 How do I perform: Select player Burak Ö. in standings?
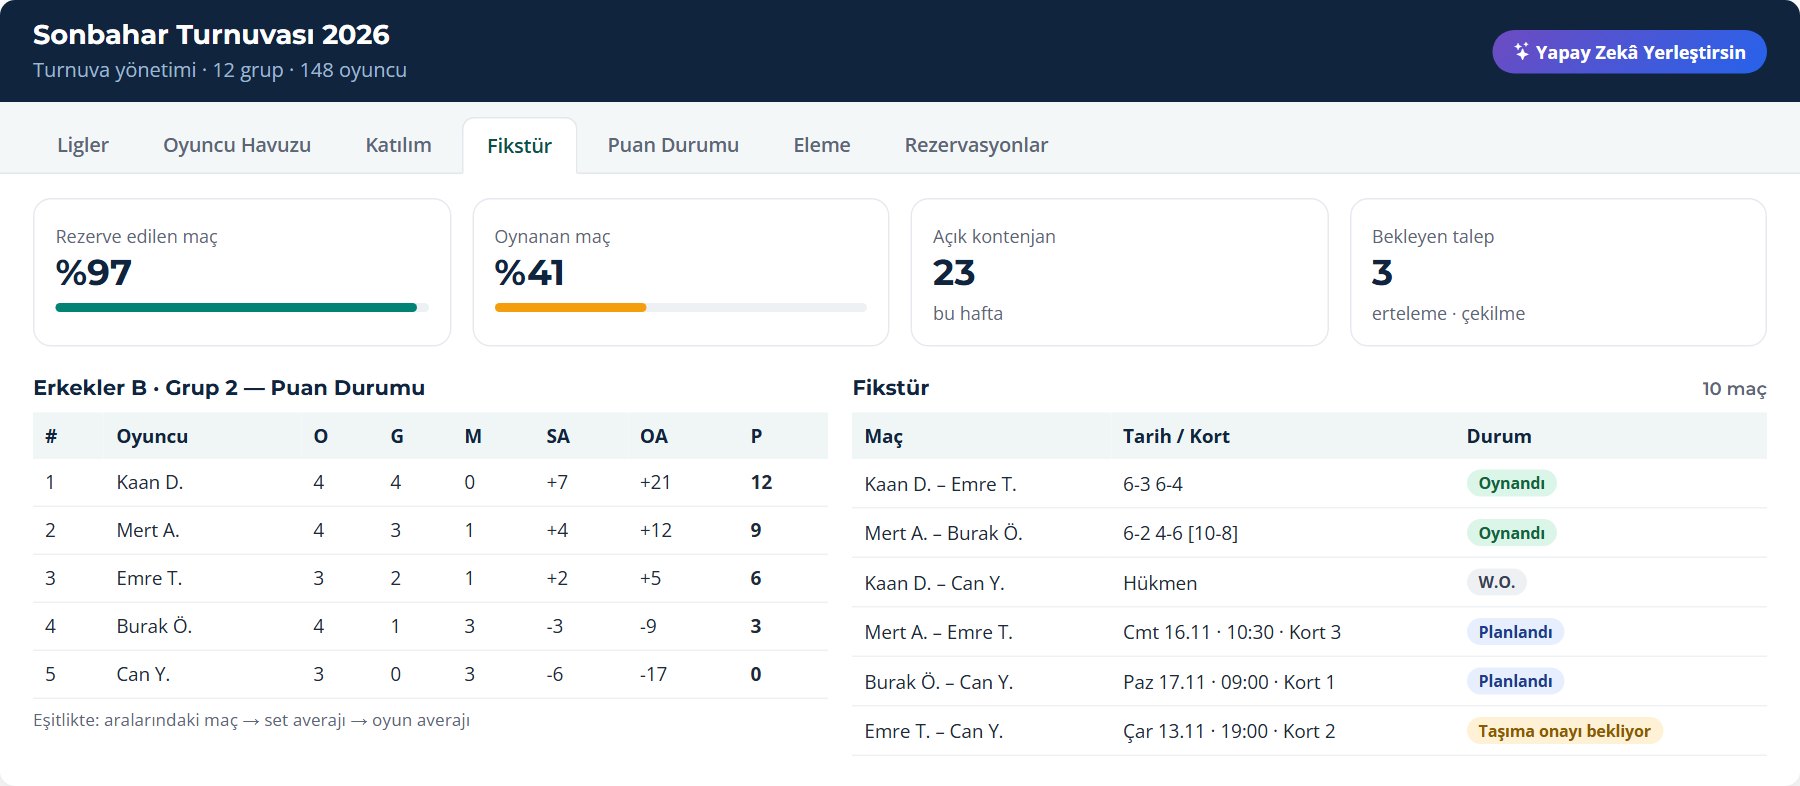[x=154, y=626]
